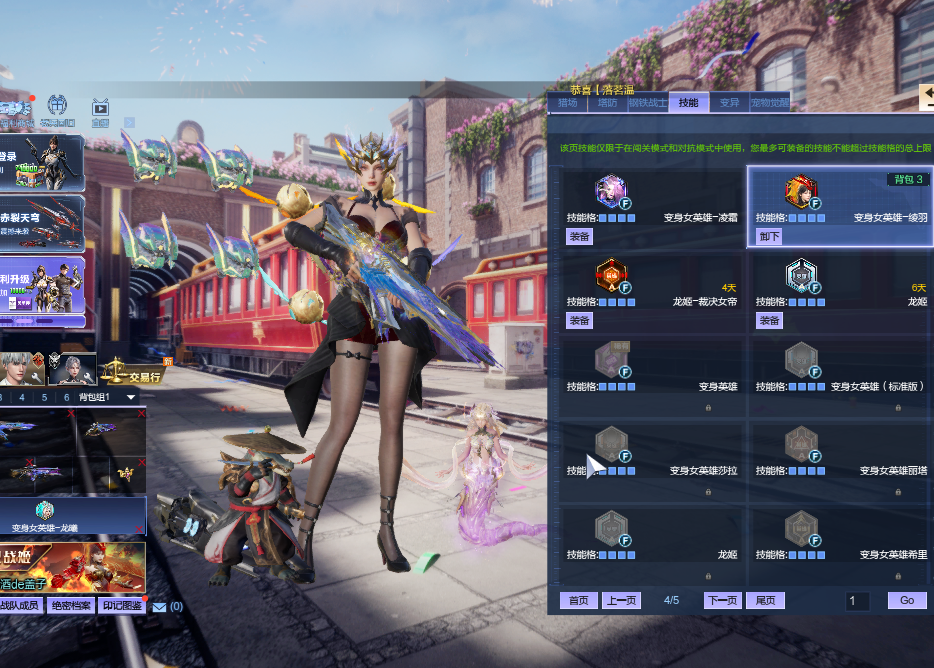The image size is (934, 668).
Task: Open 绝密档案 secret files
Action: 70,605
